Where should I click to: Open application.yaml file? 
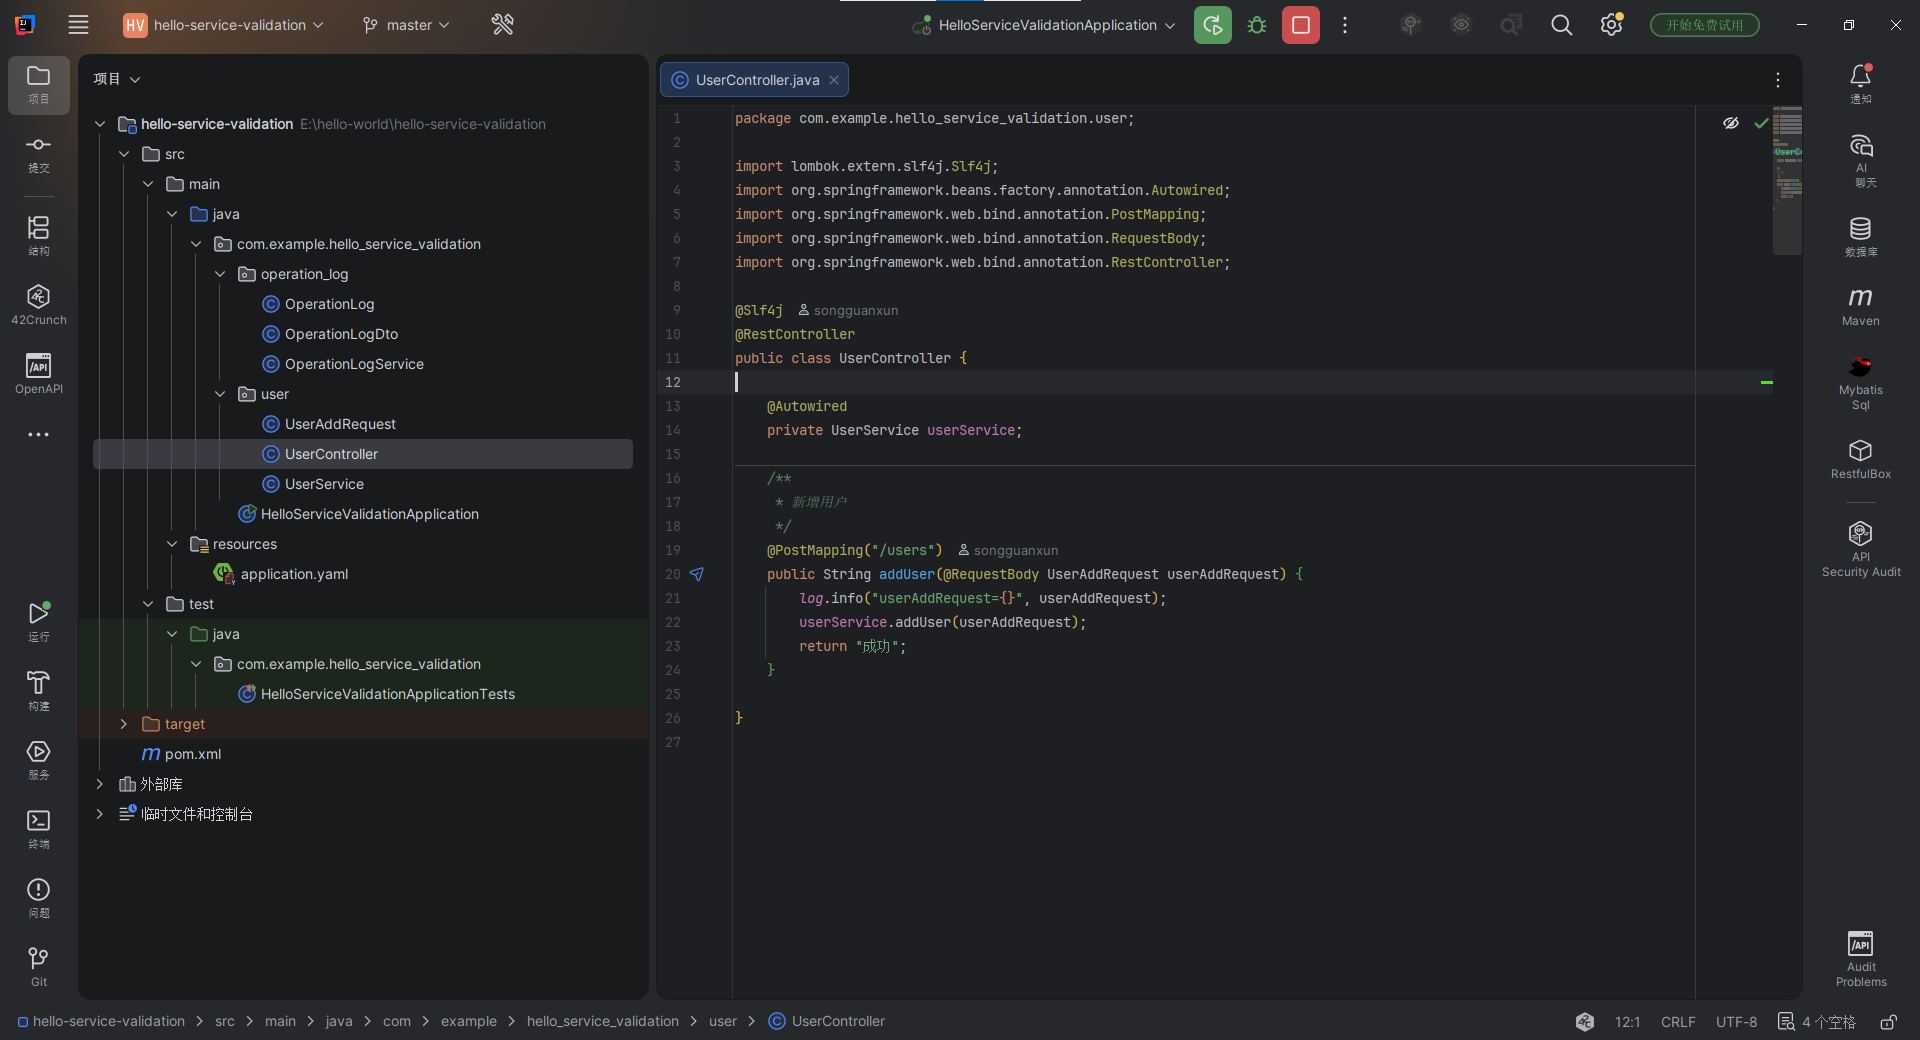point(294,574)
